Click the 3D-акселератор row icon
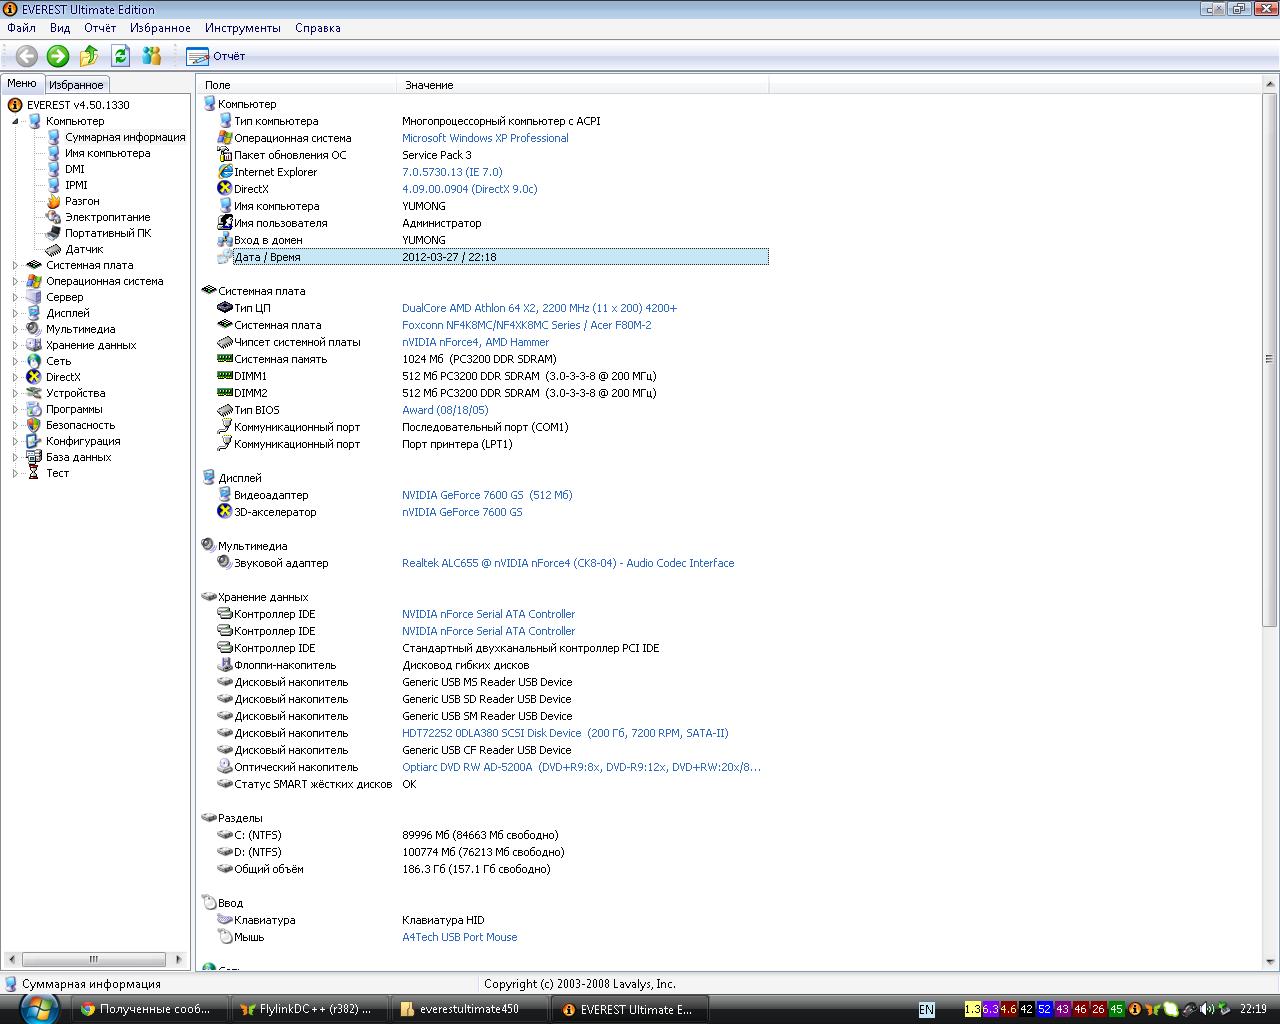This screenshot has width=1280, height=1024. click(x=224, y=512)
